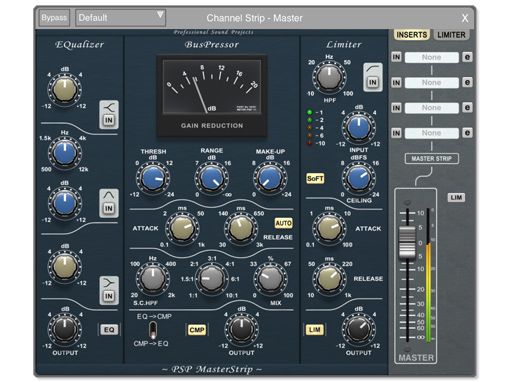The height and width of the screenshot is (382, 509).
Task: Click the fourth insert slot edit 'e' icon
Action: 467,133
